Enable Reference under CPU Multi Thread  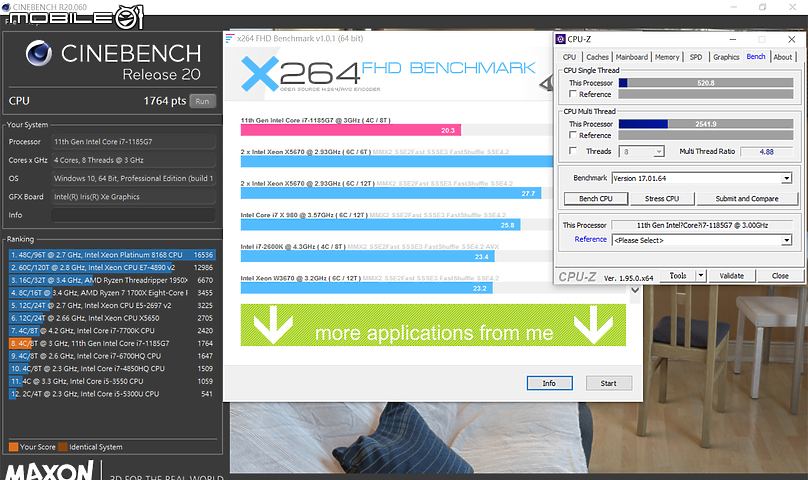(x=573, y=135)
